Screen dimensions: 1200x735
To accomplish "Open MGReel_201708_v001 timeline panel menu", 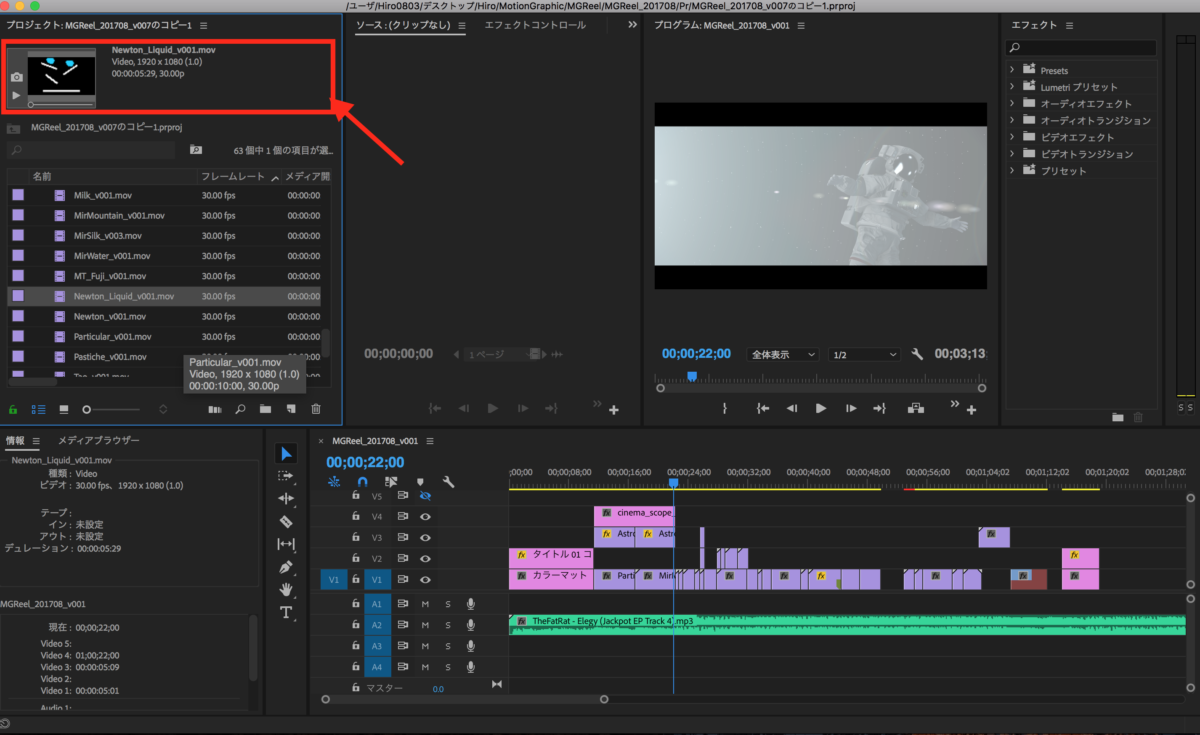I will (x=432, y=440).
